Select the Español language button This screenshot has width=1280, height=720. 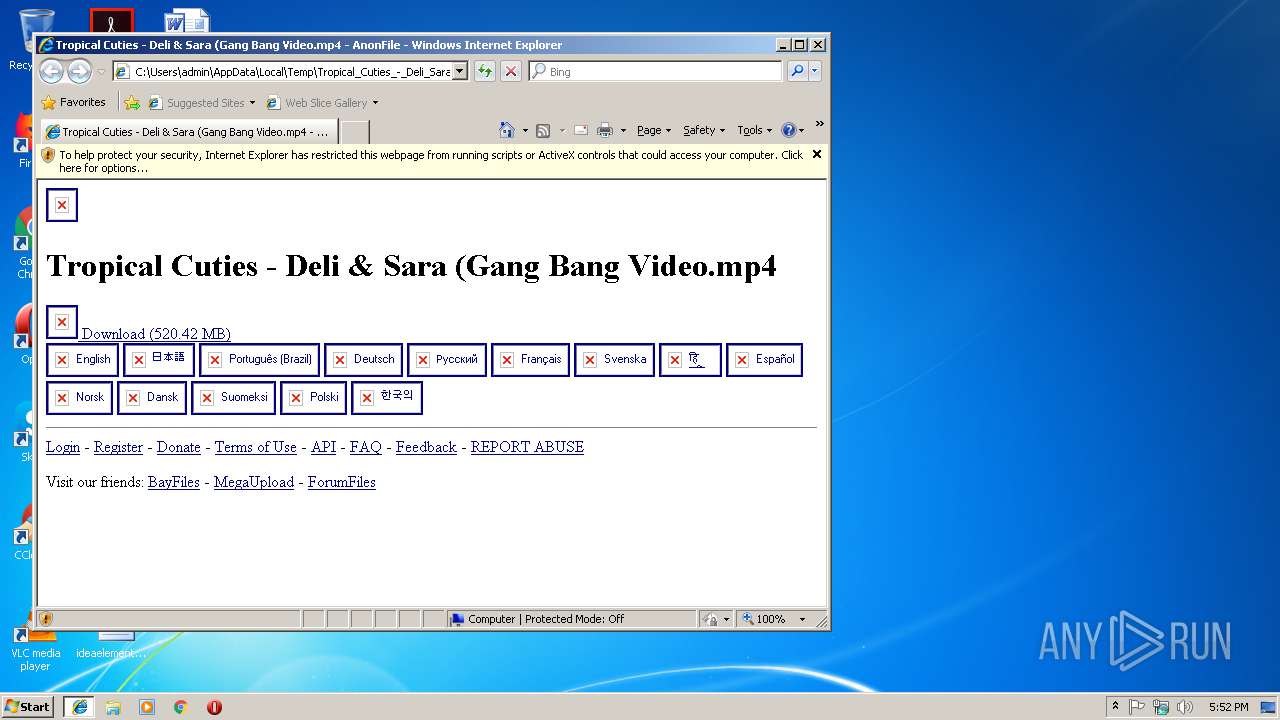coord(764,360)
